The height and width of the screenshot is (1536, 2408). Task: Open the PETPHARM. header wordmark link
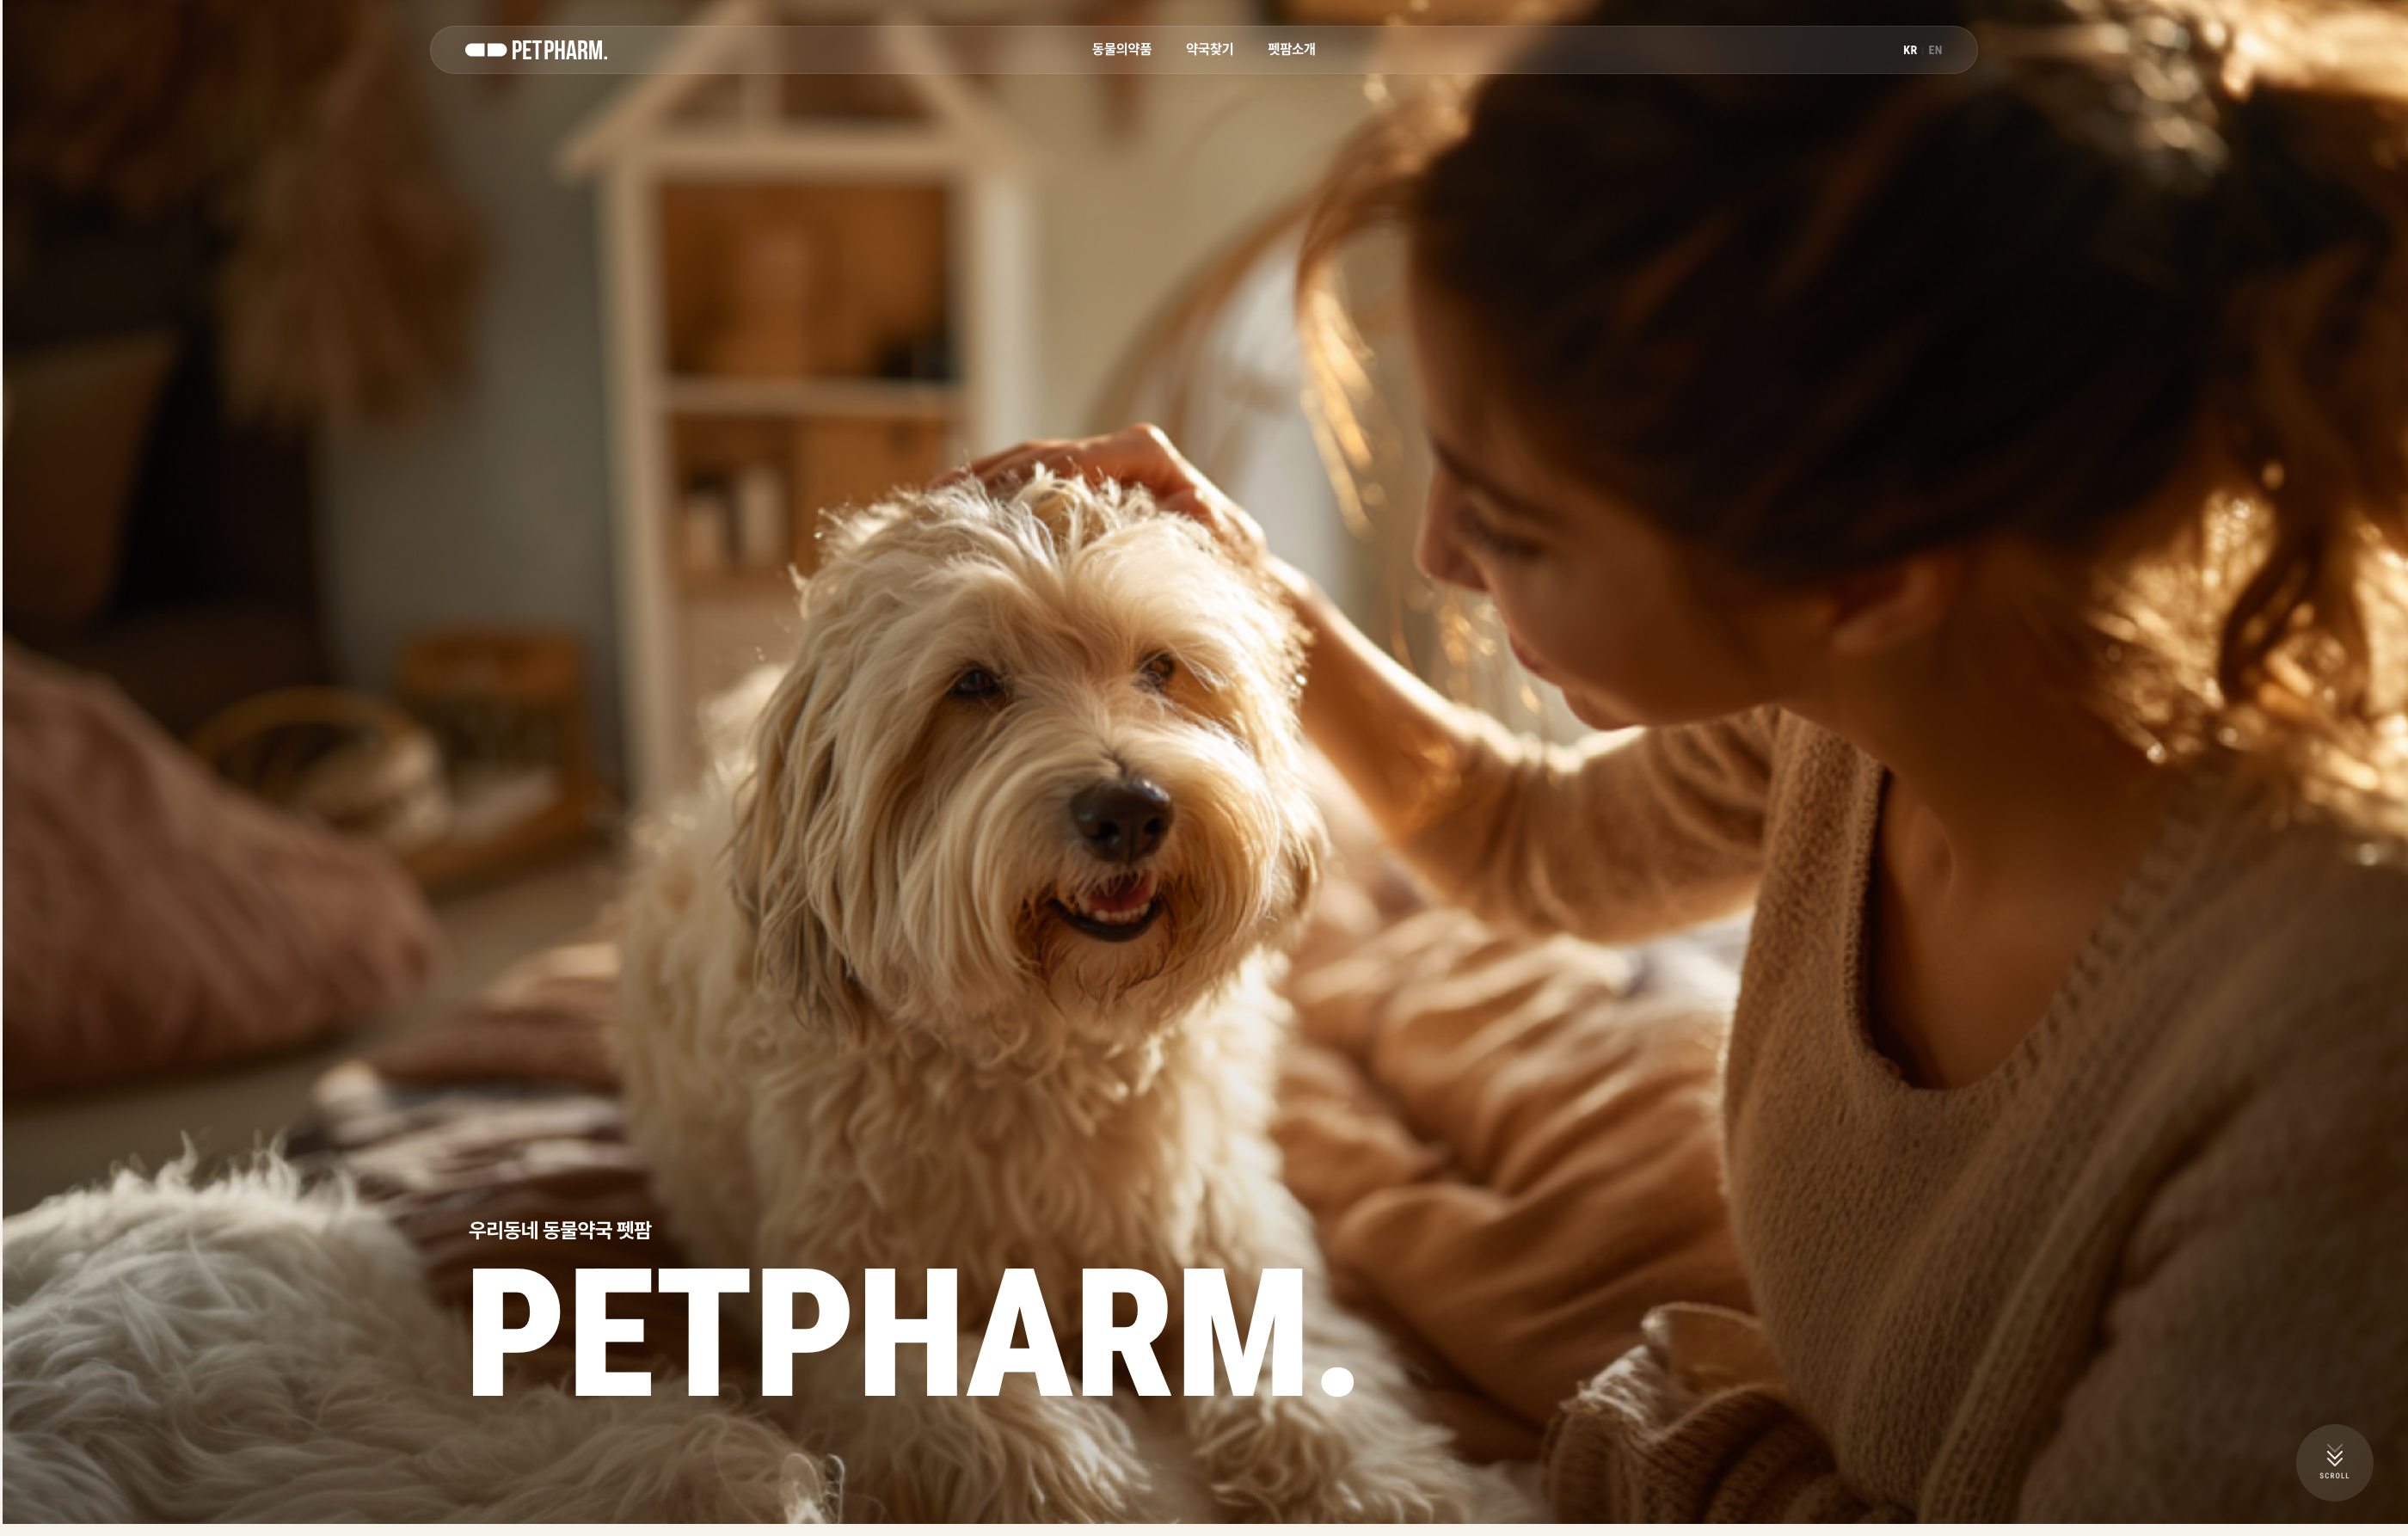coord(559,50)
